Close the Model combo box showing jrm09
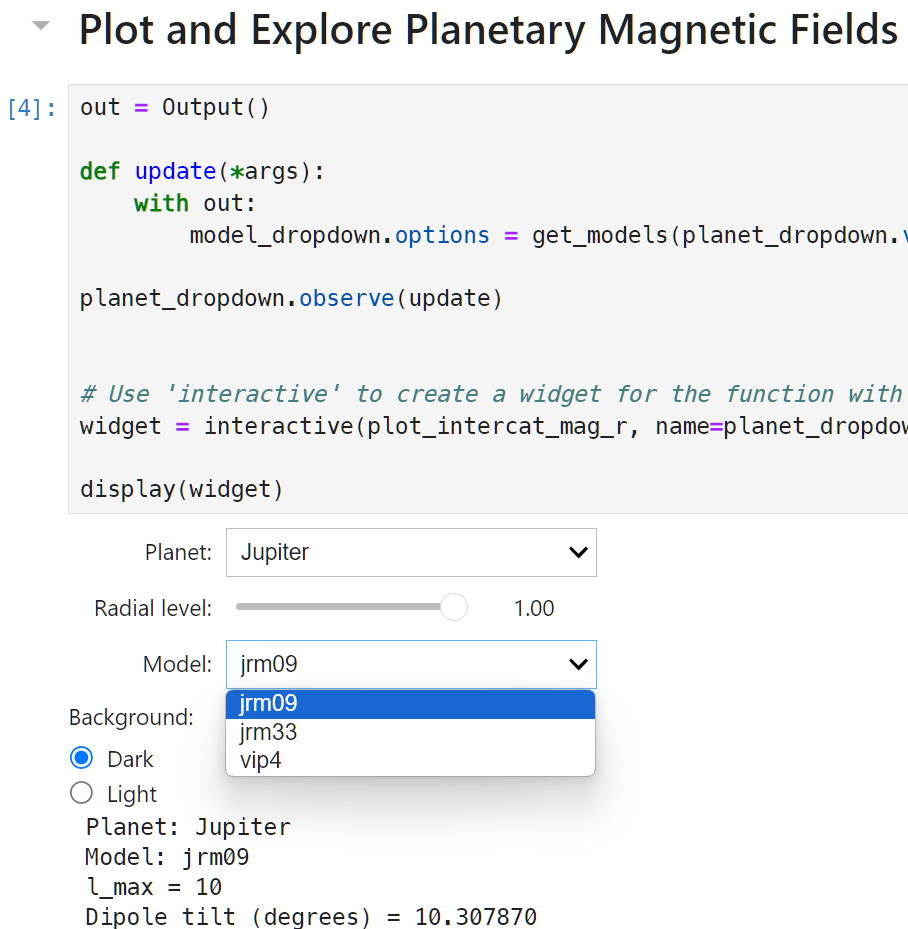The image size is (908, 929). pos(411,664)
